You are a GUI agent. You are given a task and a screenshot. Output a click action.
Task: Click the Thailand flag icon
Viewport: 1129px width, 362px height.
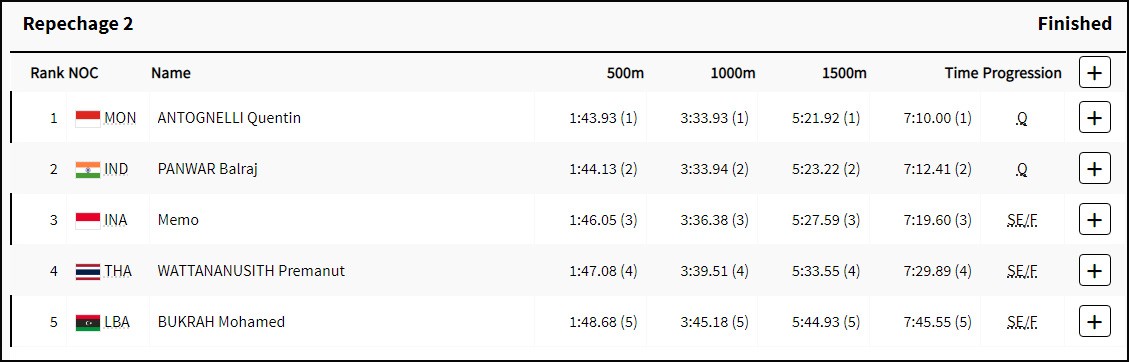88,271
